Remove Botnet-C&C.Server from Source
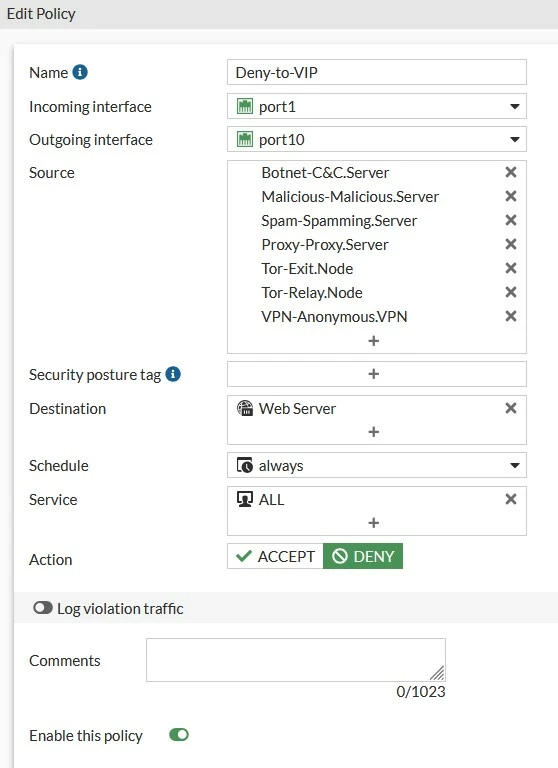This screenshot has height=768, width=558. coord(510,172)
